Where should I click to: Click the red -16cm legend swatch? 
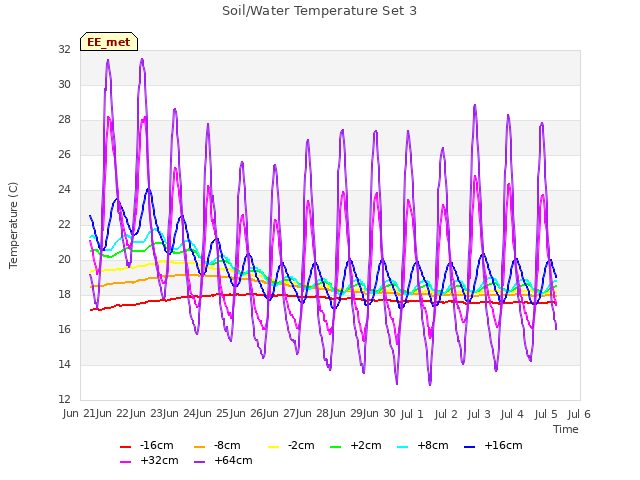[x=125, y=447]
